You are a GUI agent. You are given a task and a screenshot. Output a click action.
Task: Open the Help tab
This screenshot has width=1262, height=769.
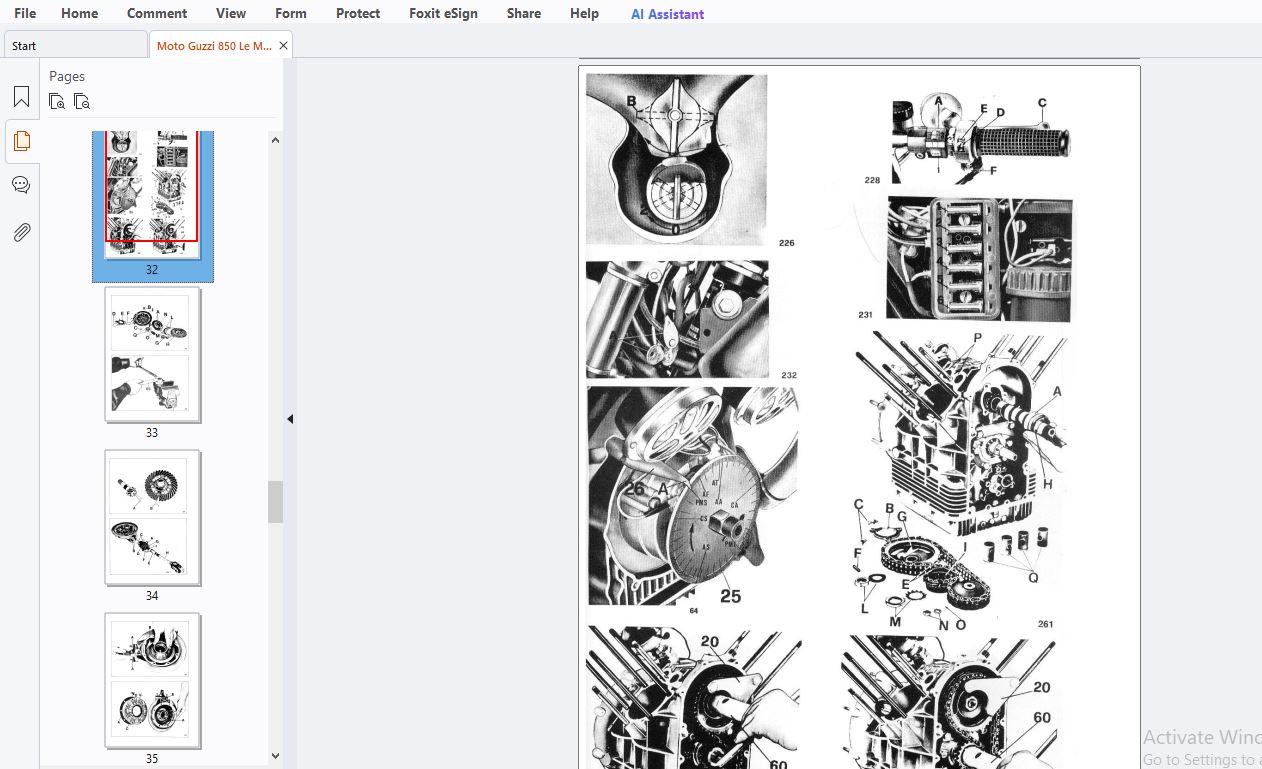coord(584,13)
